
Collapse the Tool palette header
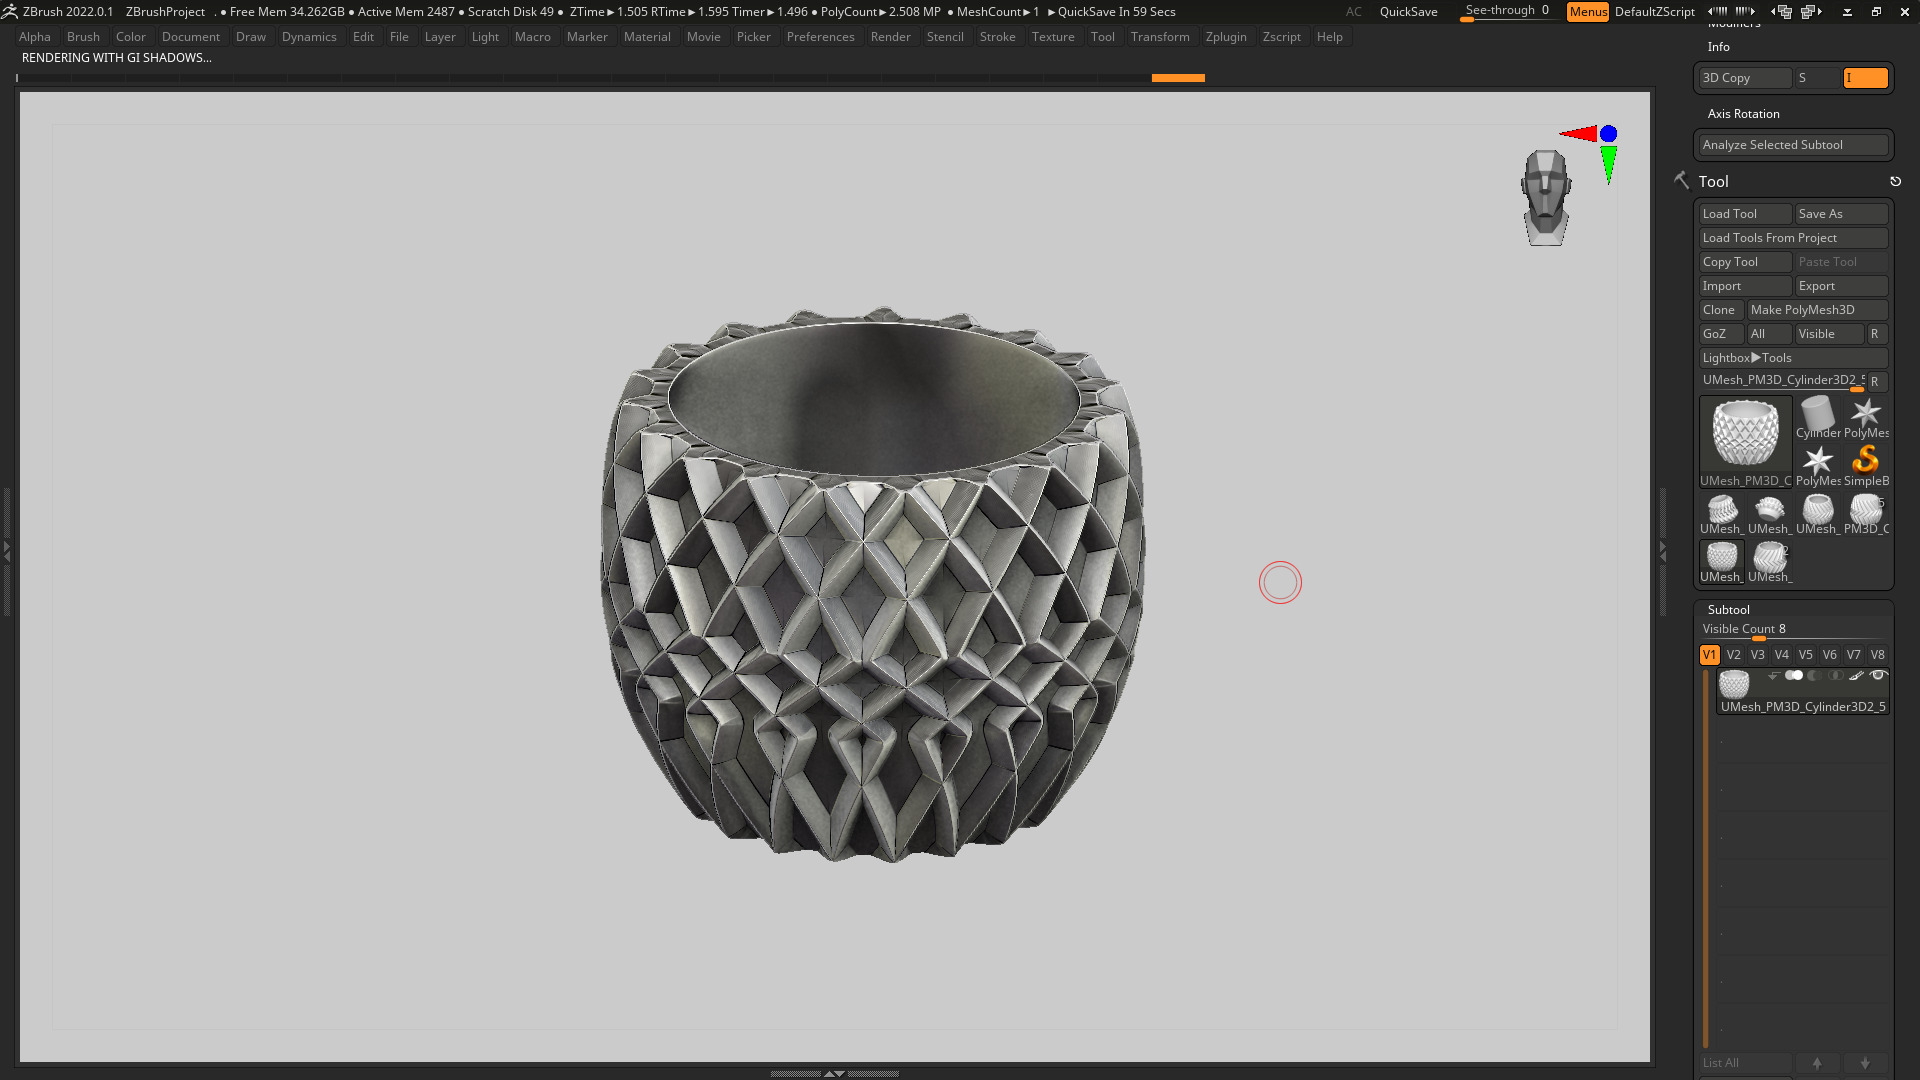tap(1713, 182)
